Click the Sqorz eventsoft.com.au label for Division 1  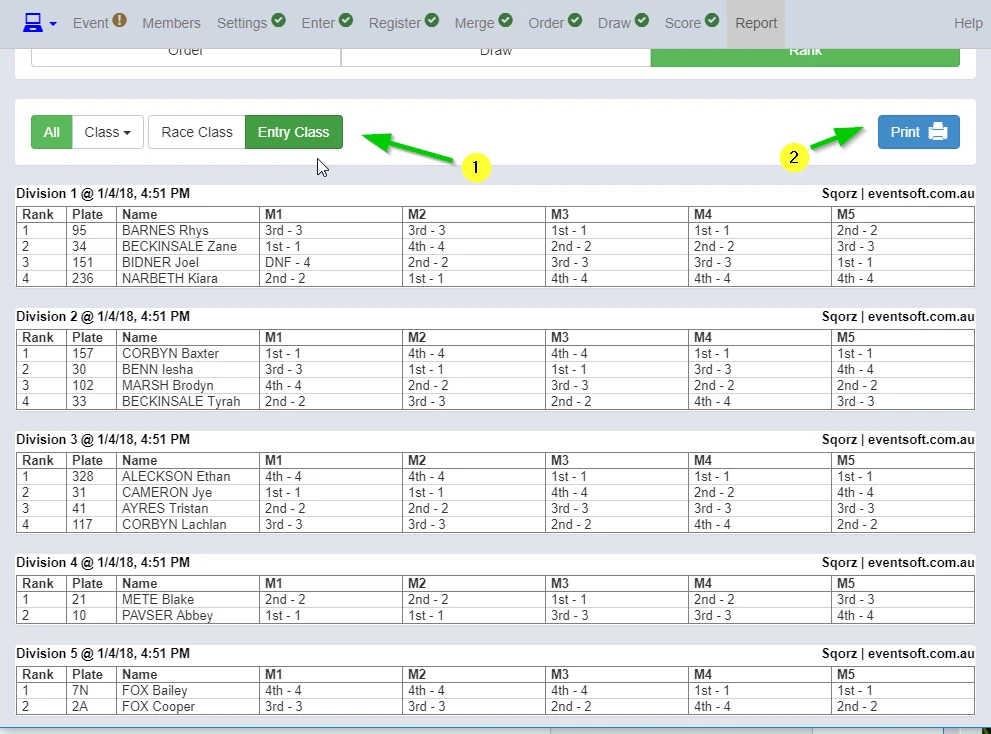tap(898, 193)
